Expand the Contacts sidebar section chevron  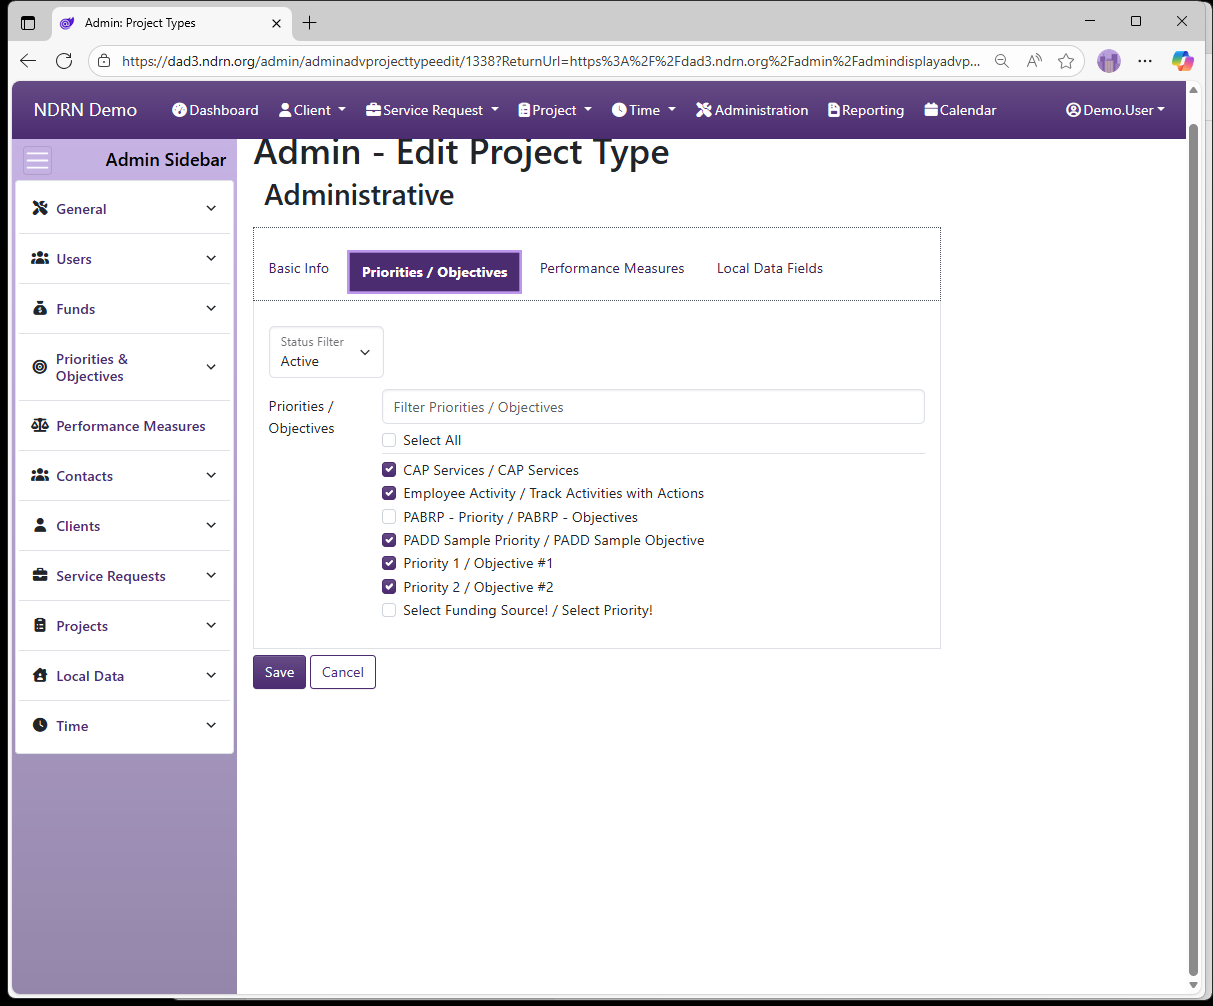(x=211, y=475)
